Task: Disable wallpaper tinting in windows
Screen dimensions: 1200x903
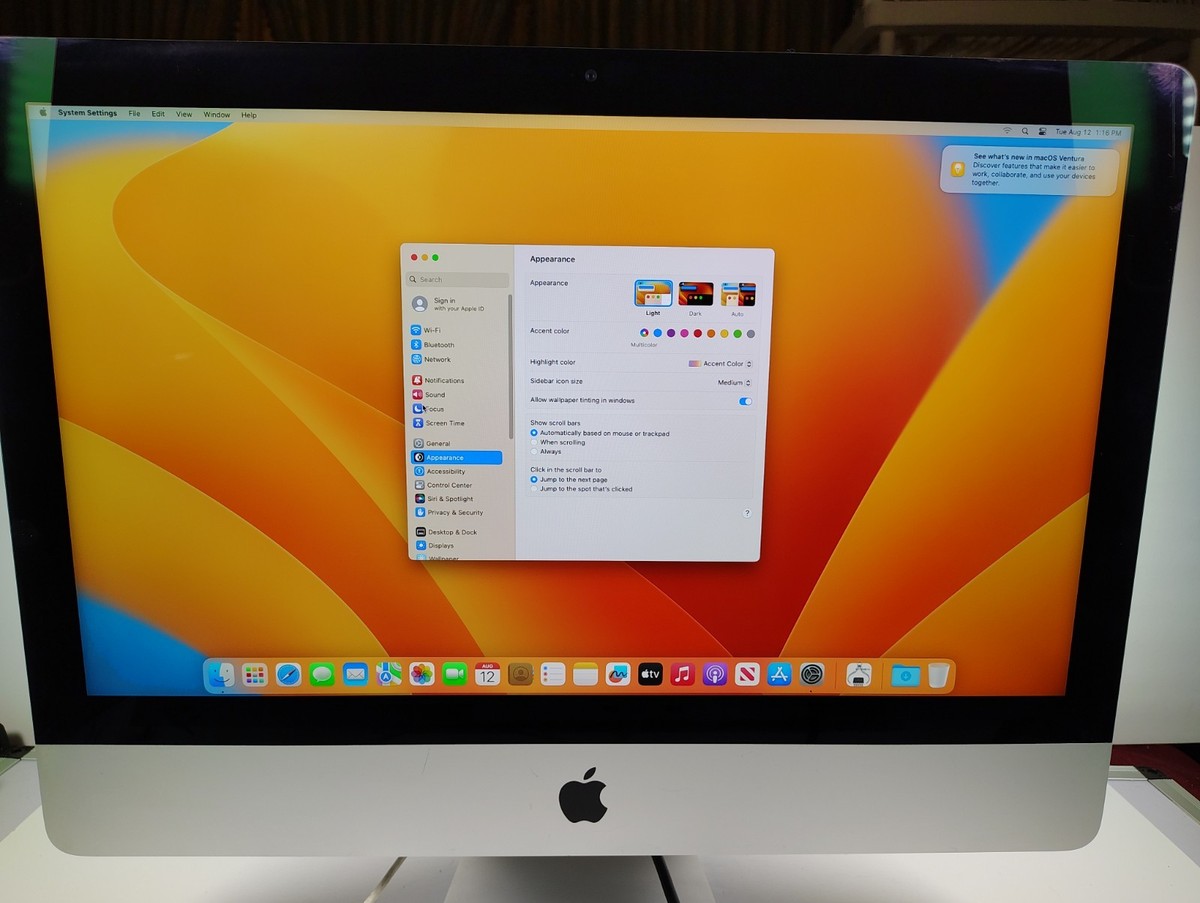Action: [745, 401]
